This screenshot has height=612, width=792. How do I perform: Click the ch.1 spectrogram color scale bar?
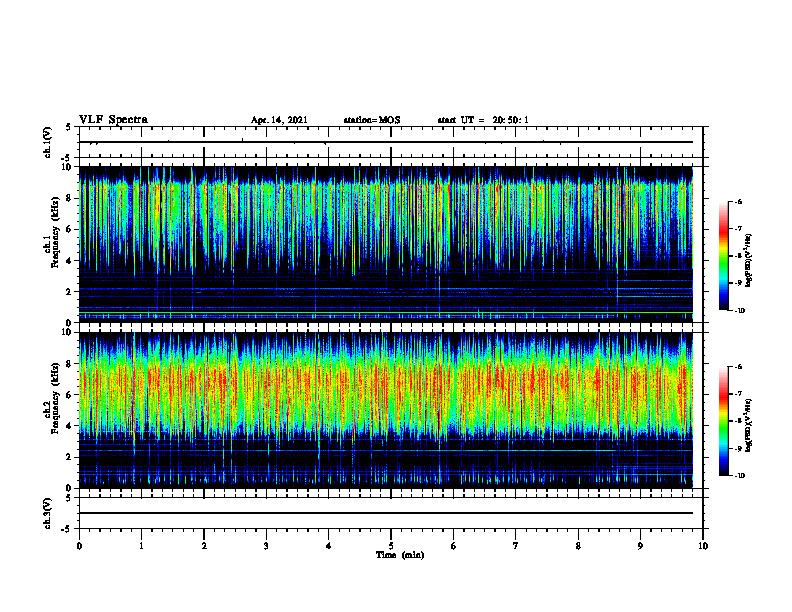724,256
